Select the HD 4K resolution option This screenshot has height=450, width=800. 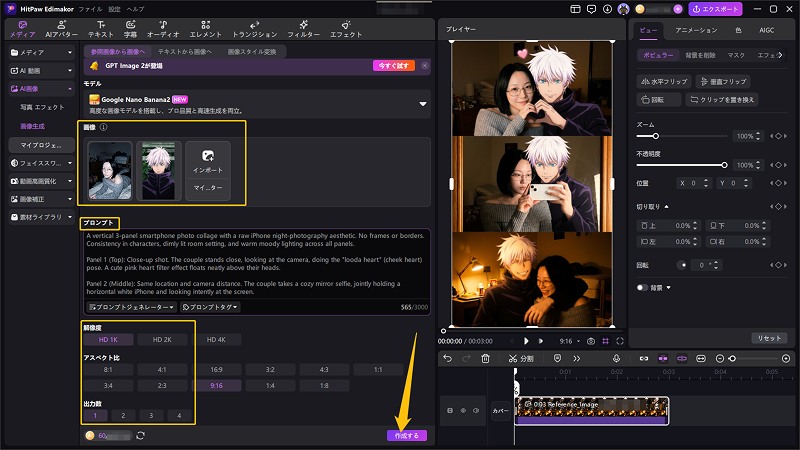click(216, 339)
